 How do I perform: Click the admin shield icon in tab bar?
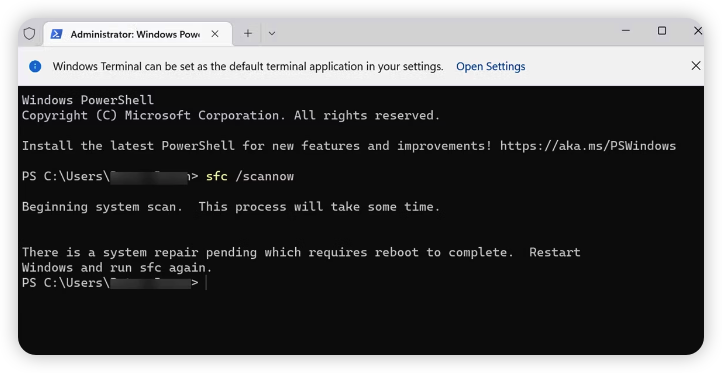coord(29,34)
